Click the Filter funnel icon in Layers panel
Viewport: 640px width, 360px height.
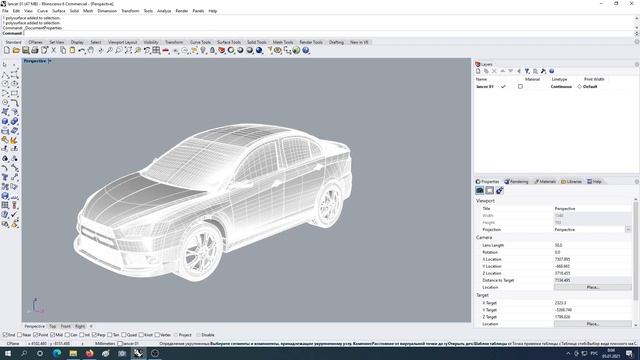[527, 71]
